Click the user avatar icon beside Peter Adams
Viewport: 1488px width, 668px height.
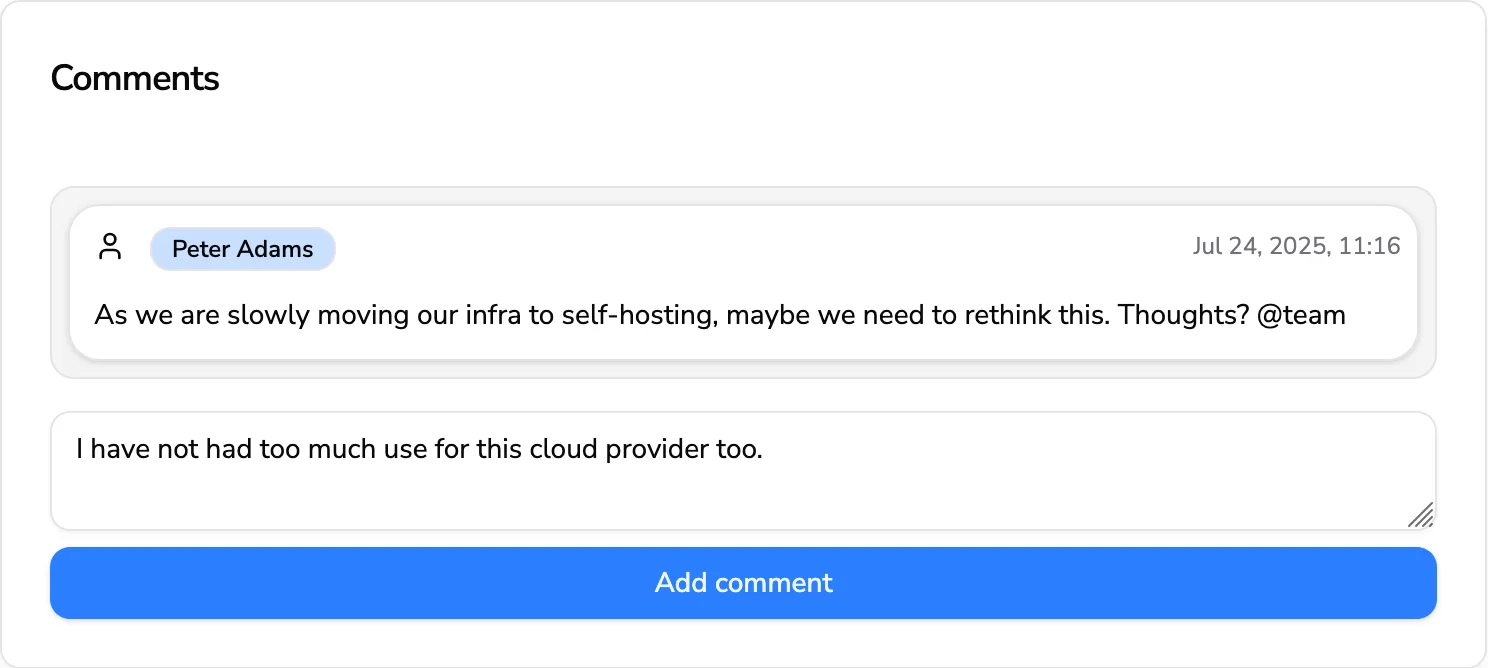pyautogui.click(x=110, y=247)
